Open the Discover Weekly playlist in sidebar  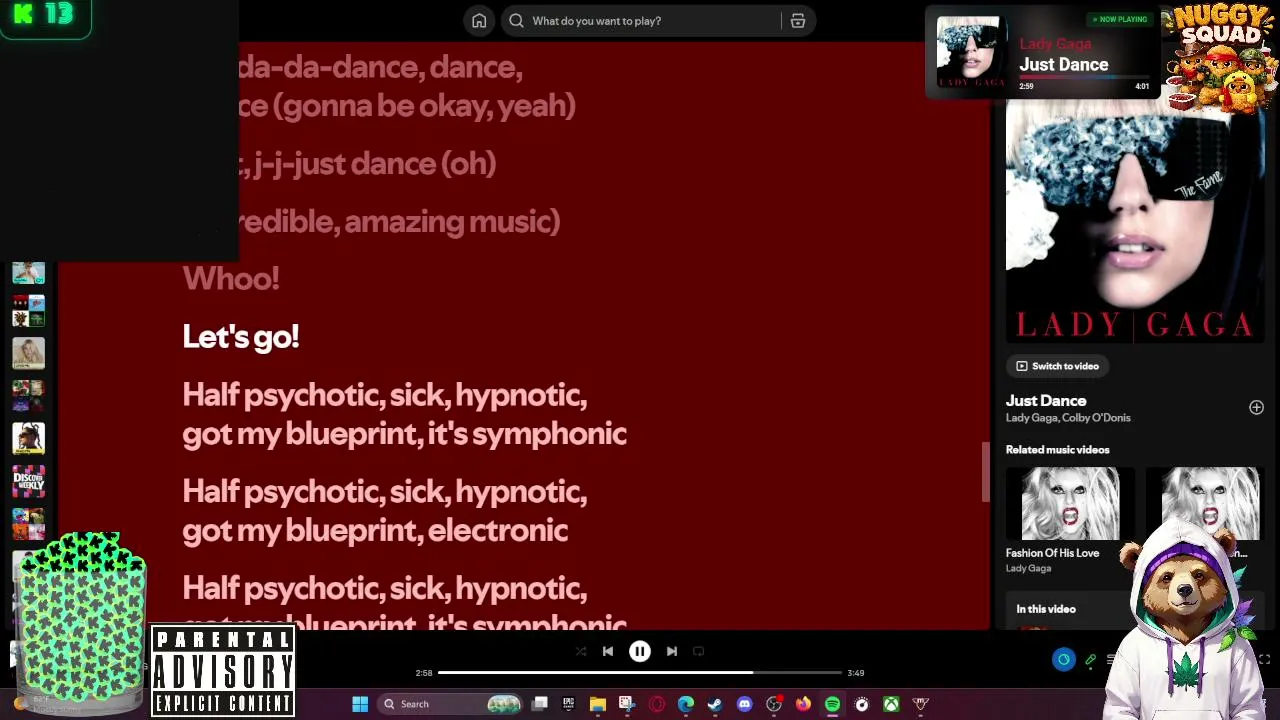coord(28,481)
